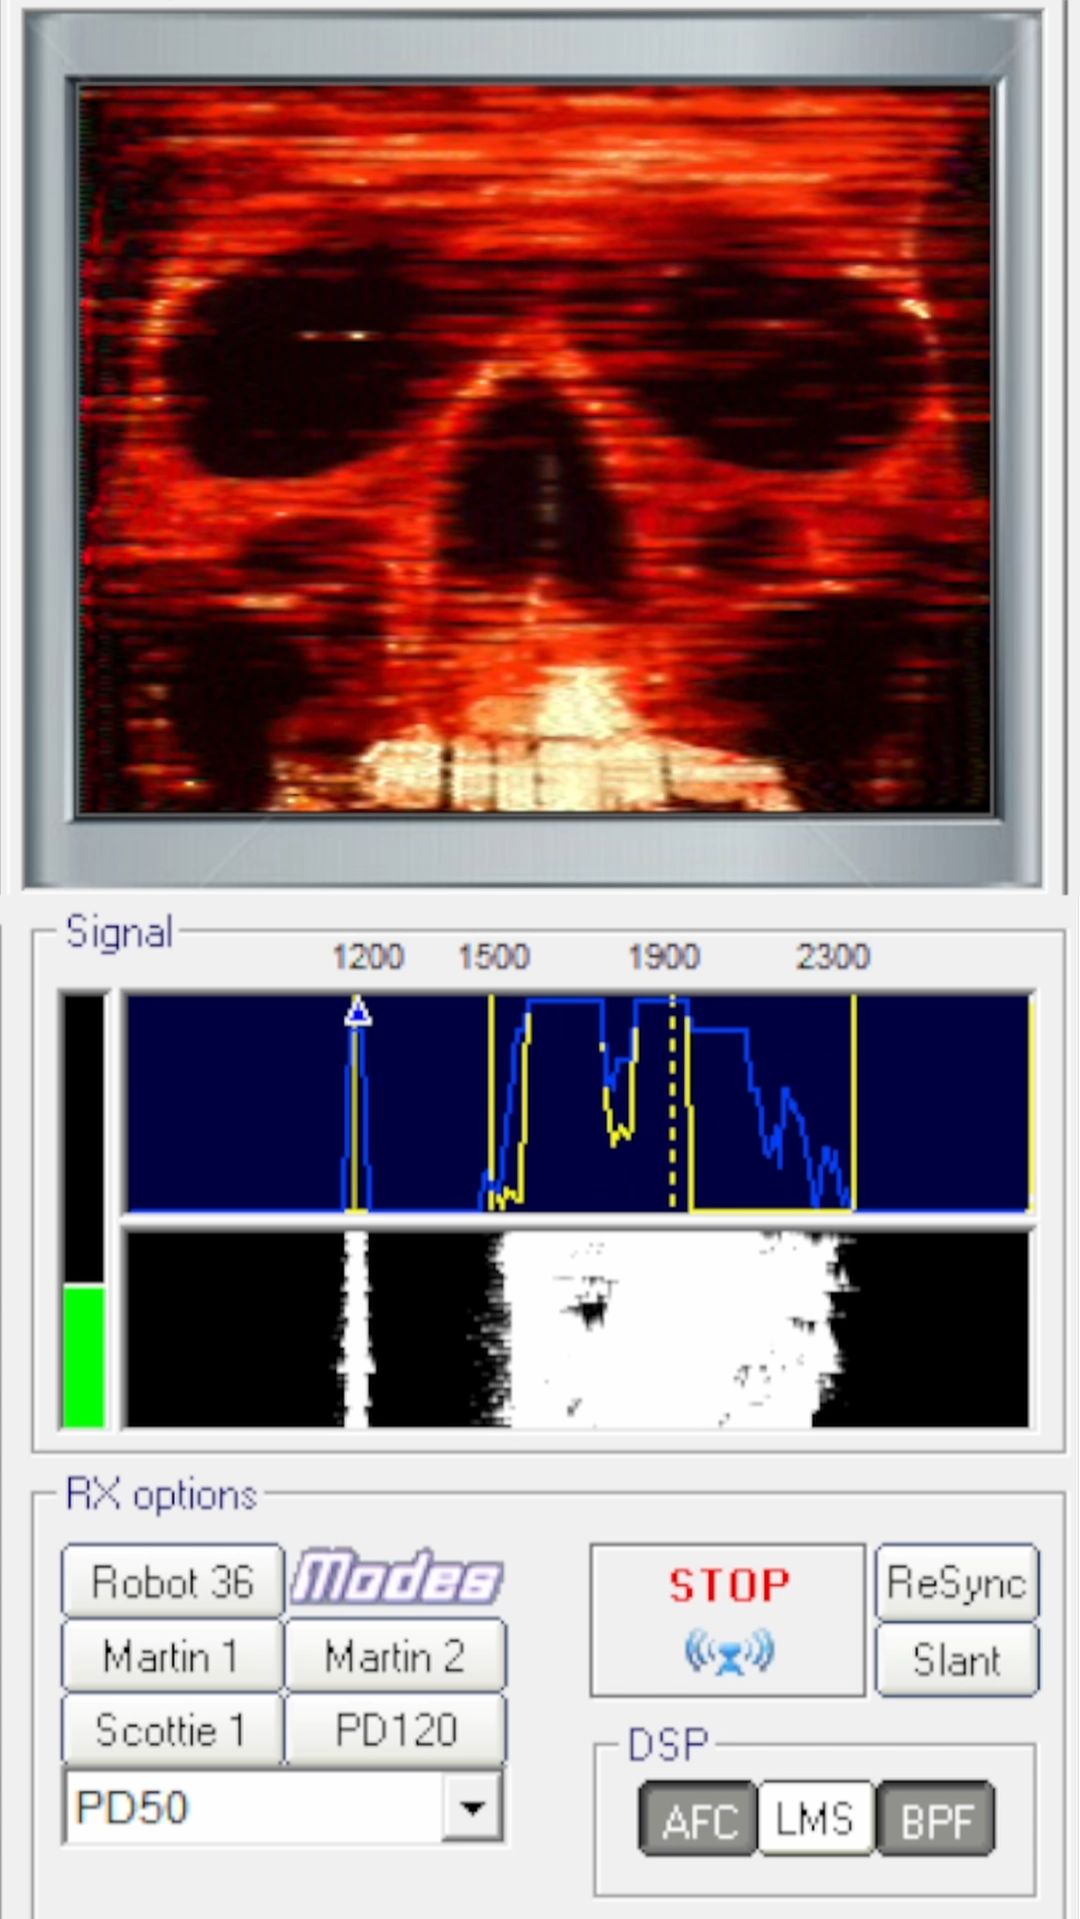Image resolution: width=1080 pixels, height=1919 pixels.
Task: Click the ReSync button
Action: tap(957, 1582)
